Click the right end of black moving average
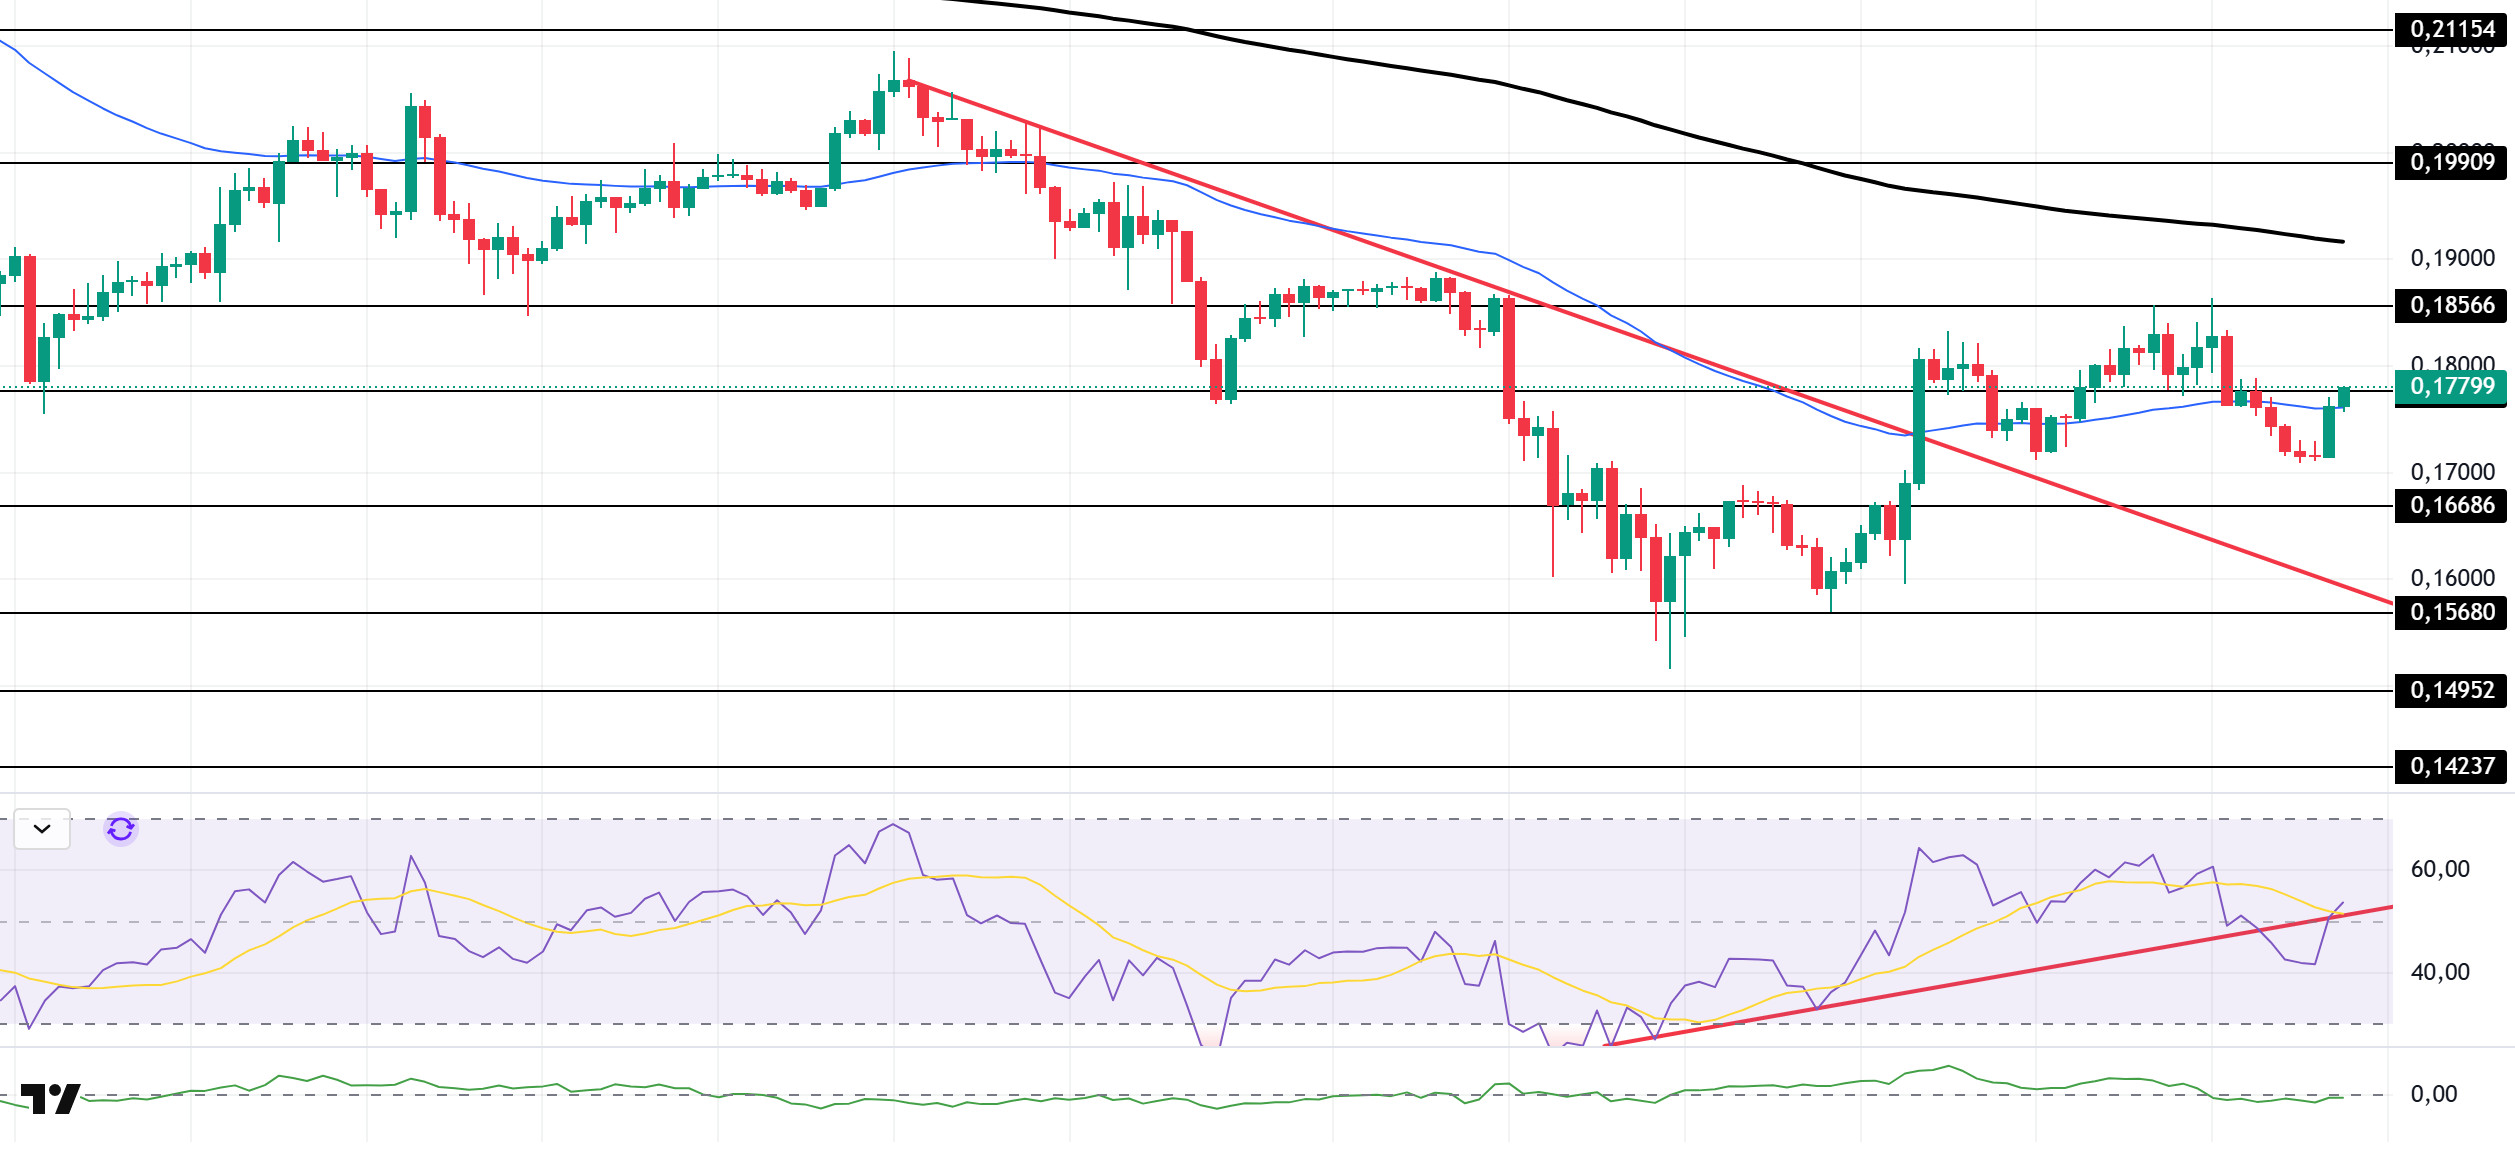The image size is (2515, 1155). point(2341,241)
